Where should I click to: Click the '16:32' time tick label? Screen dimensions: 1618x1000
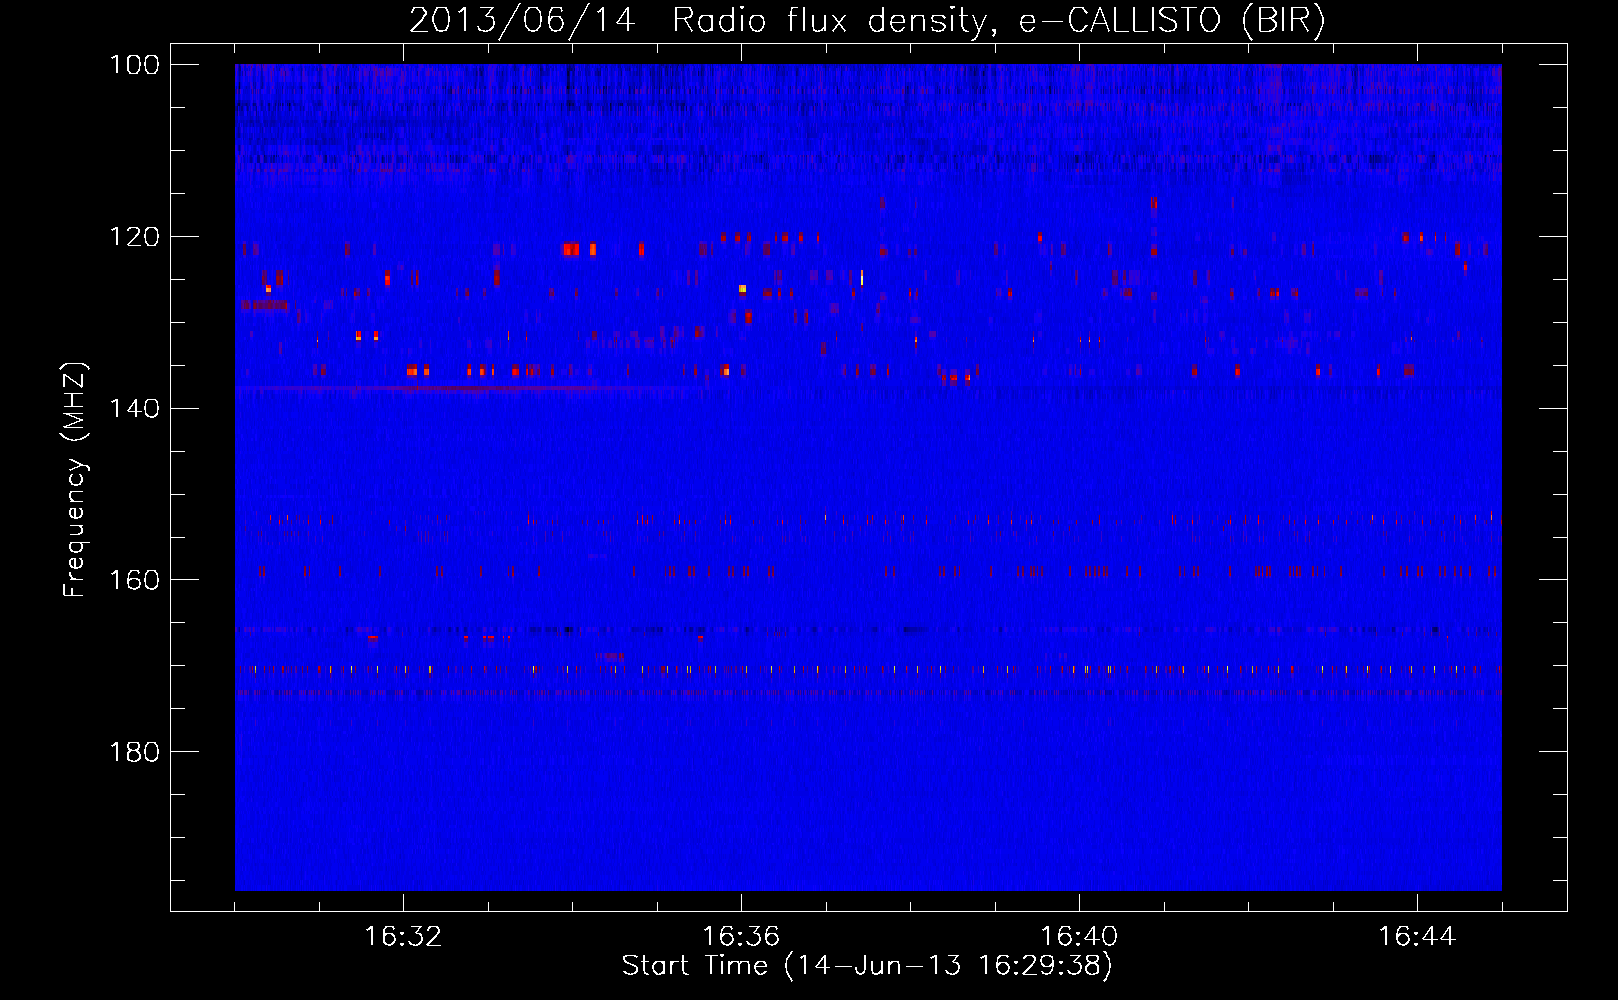click(x=403, y=937)
